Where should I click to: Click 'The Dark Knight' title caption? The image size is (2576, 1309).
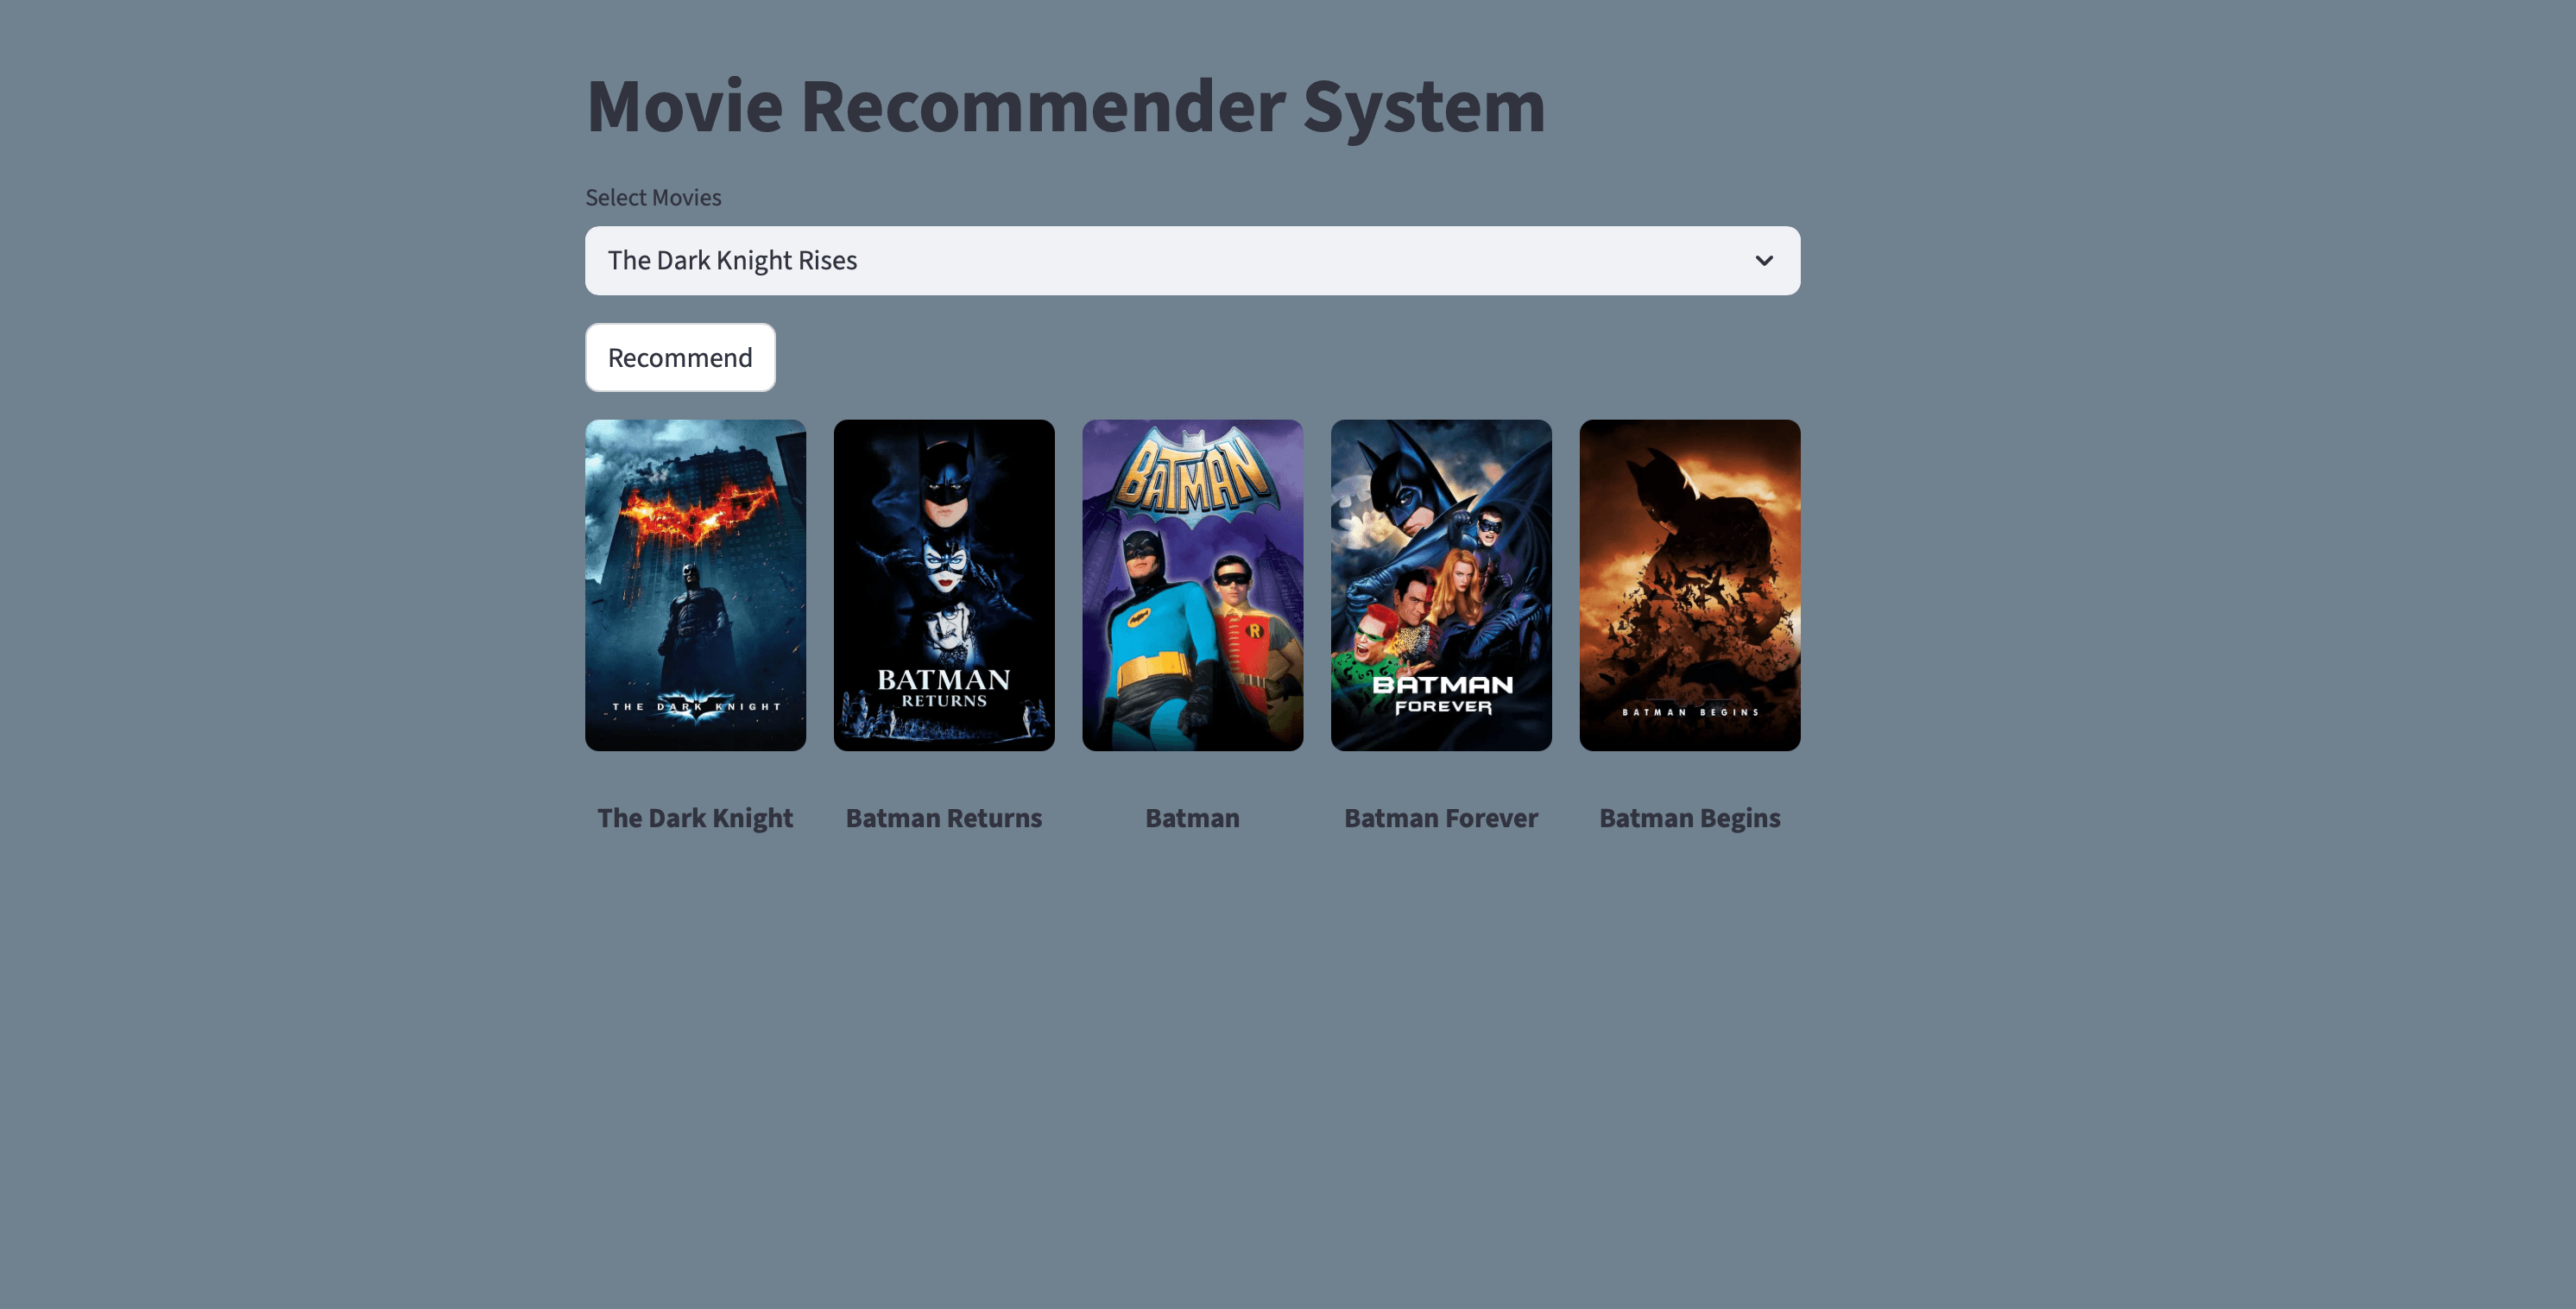pyautogui.click(x=695, y=818)
